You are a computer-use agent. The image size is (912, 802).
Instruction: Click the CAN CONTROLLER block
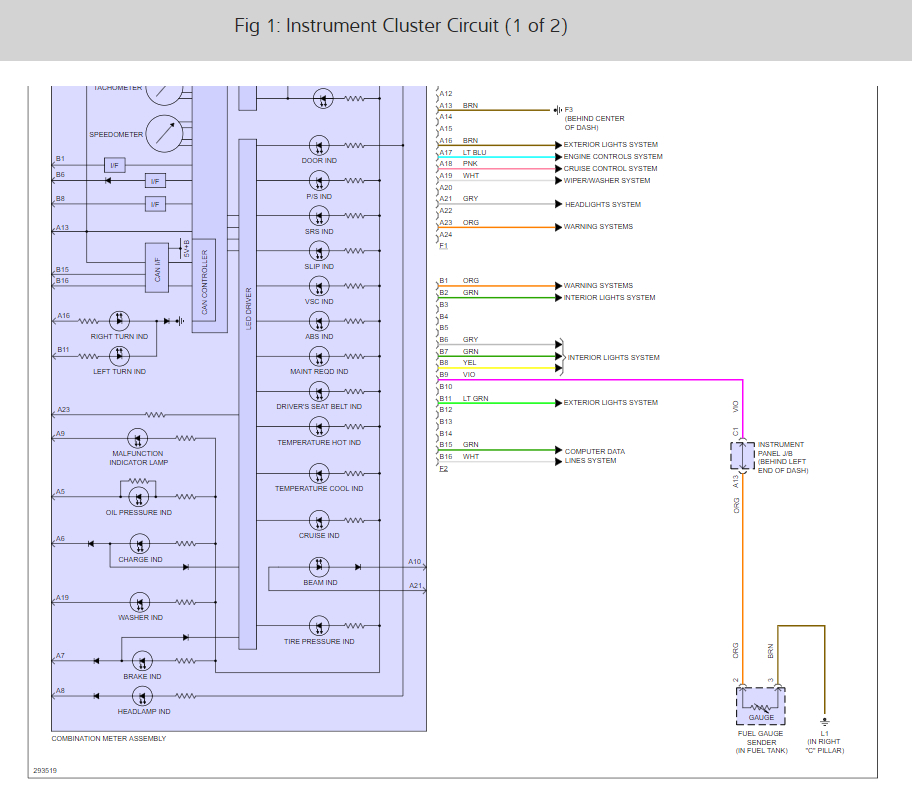204,280
